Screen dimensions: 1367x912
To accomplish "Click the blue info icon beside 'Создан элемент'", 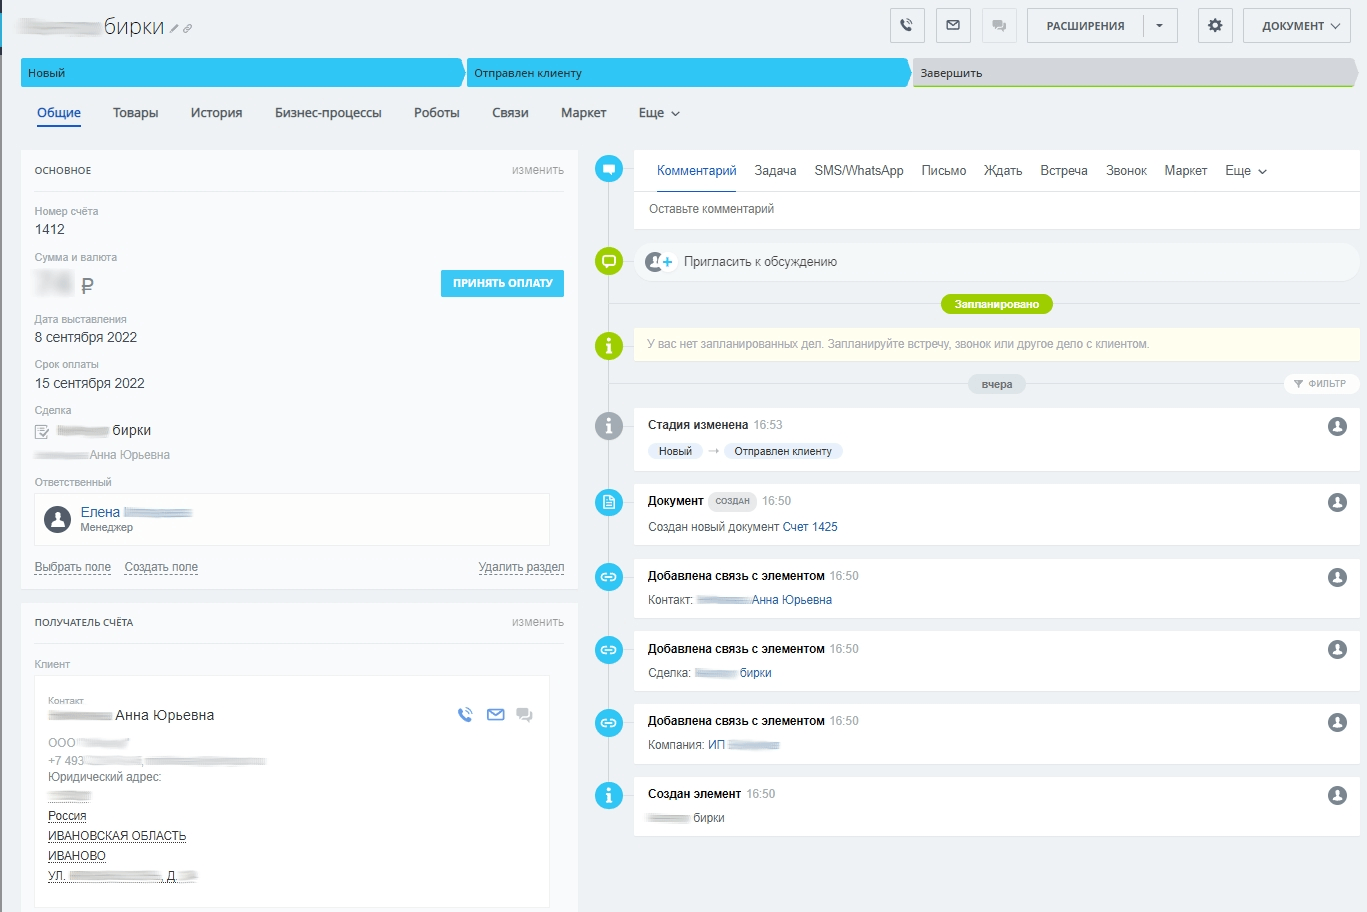I will pyautogui.click(x=609, y=796).
